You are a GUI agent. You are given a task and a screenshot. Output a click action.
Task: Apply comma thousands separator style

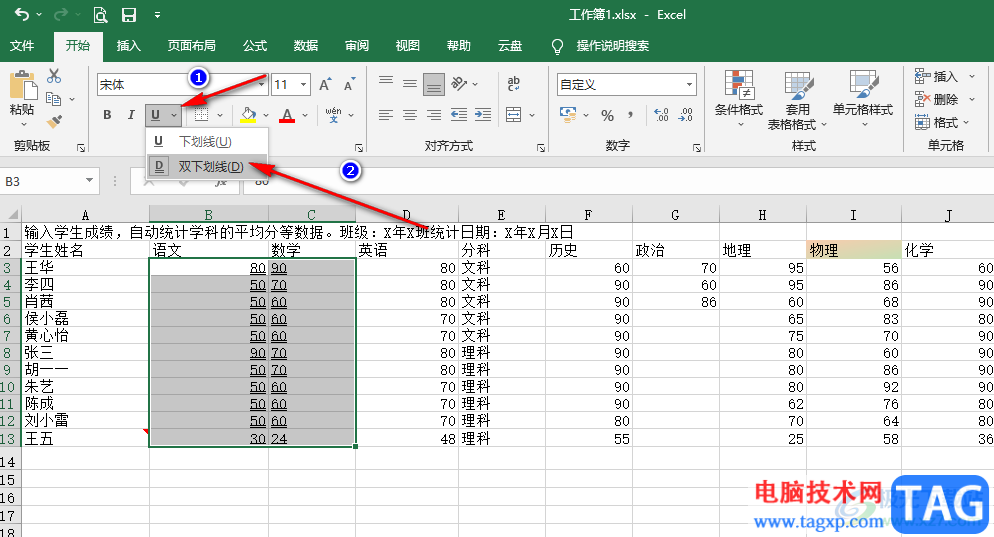(630, 115)
